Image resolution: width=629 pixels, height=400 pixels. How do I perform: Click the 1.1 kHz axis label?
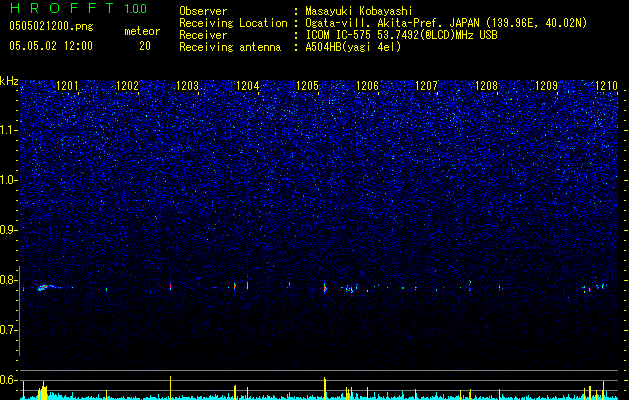(9, 130)
